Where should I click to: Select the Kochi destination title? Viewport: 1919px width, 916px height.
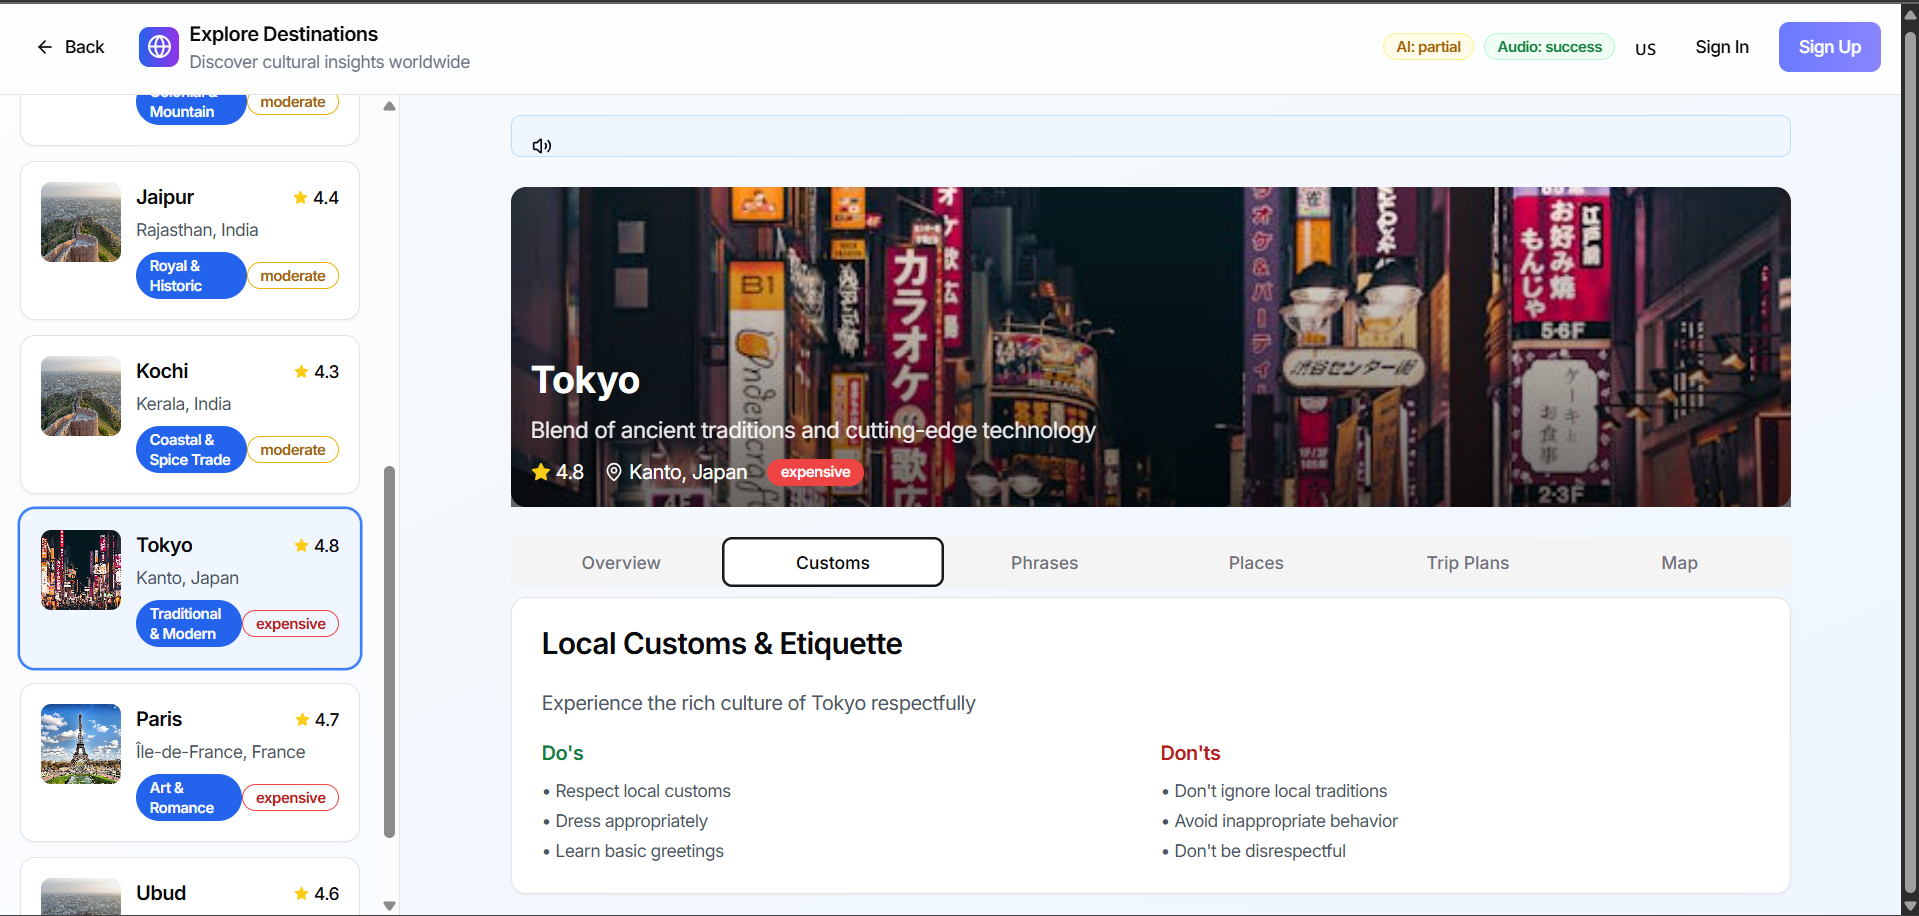[162, 371]
